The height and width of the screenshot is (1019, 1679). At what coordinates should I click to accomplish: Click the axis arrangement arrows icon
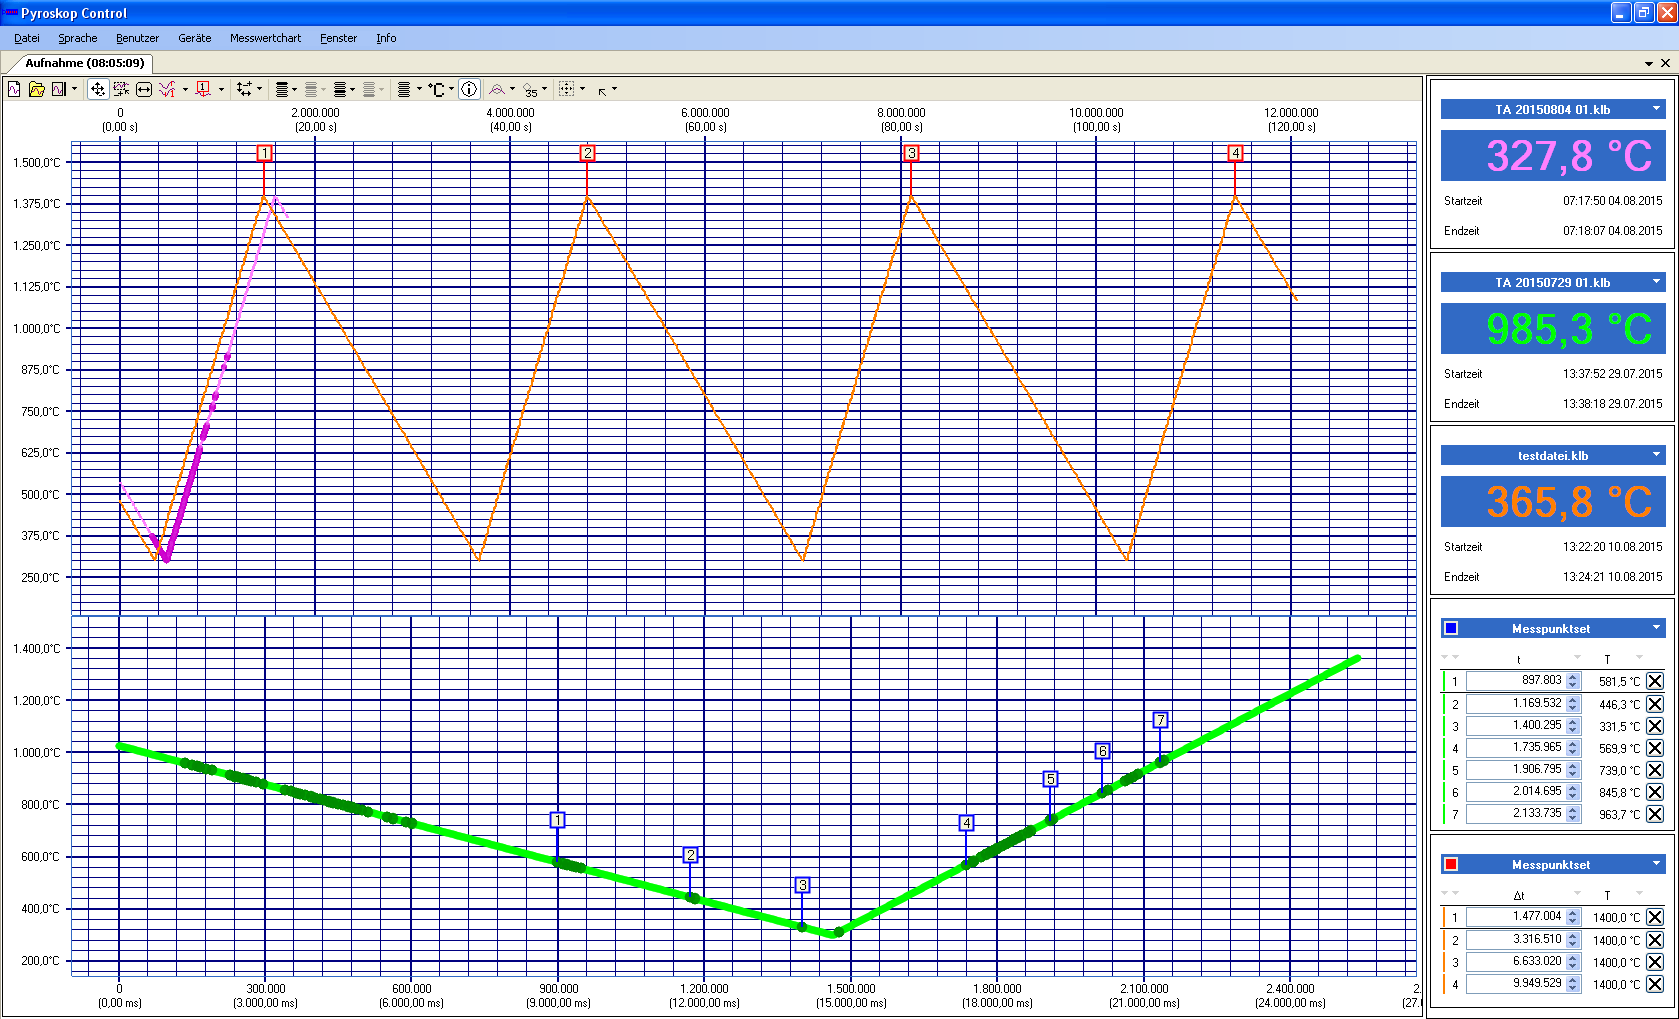click(244, 89)
